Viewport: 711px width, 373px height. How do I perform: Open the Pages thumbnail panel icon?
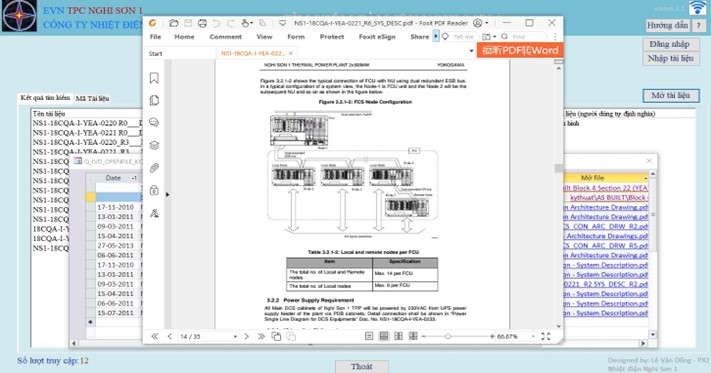(154, 100)
